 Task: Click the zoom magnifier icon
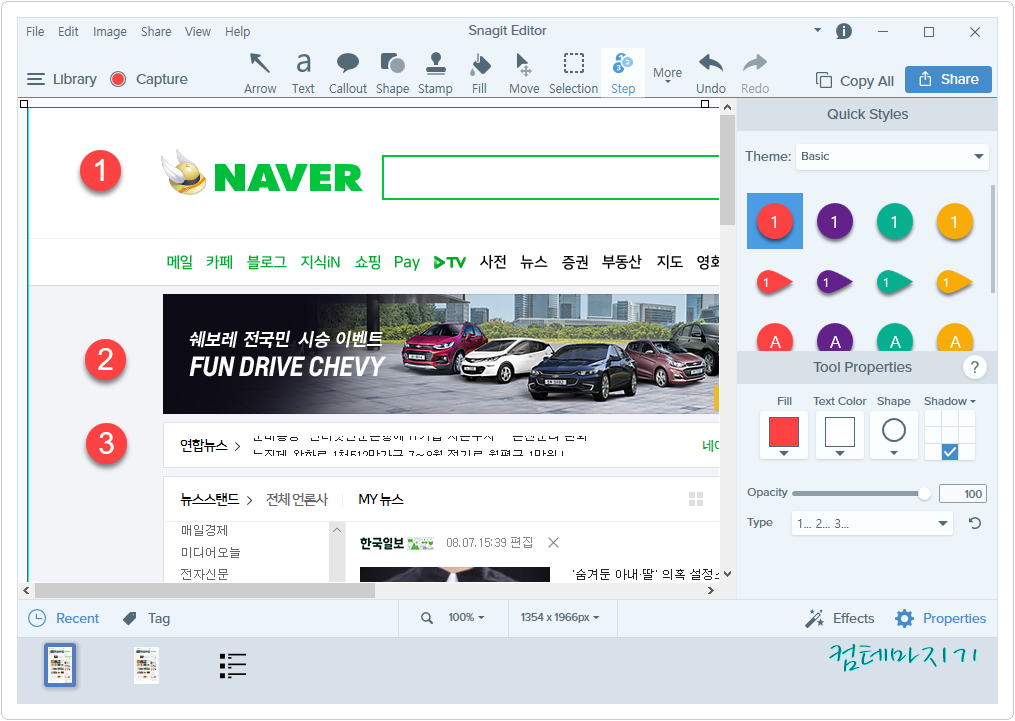tap(427, 618)
